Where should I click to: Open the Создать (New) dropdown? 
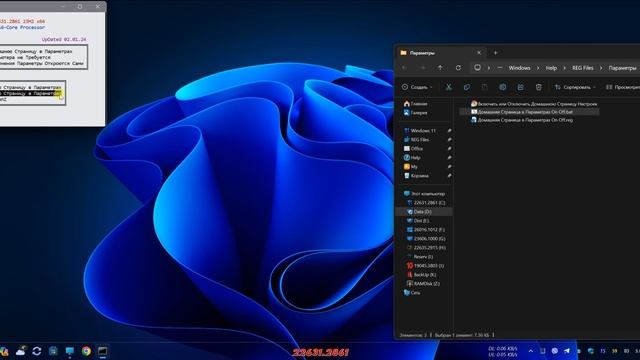point(417,87)
